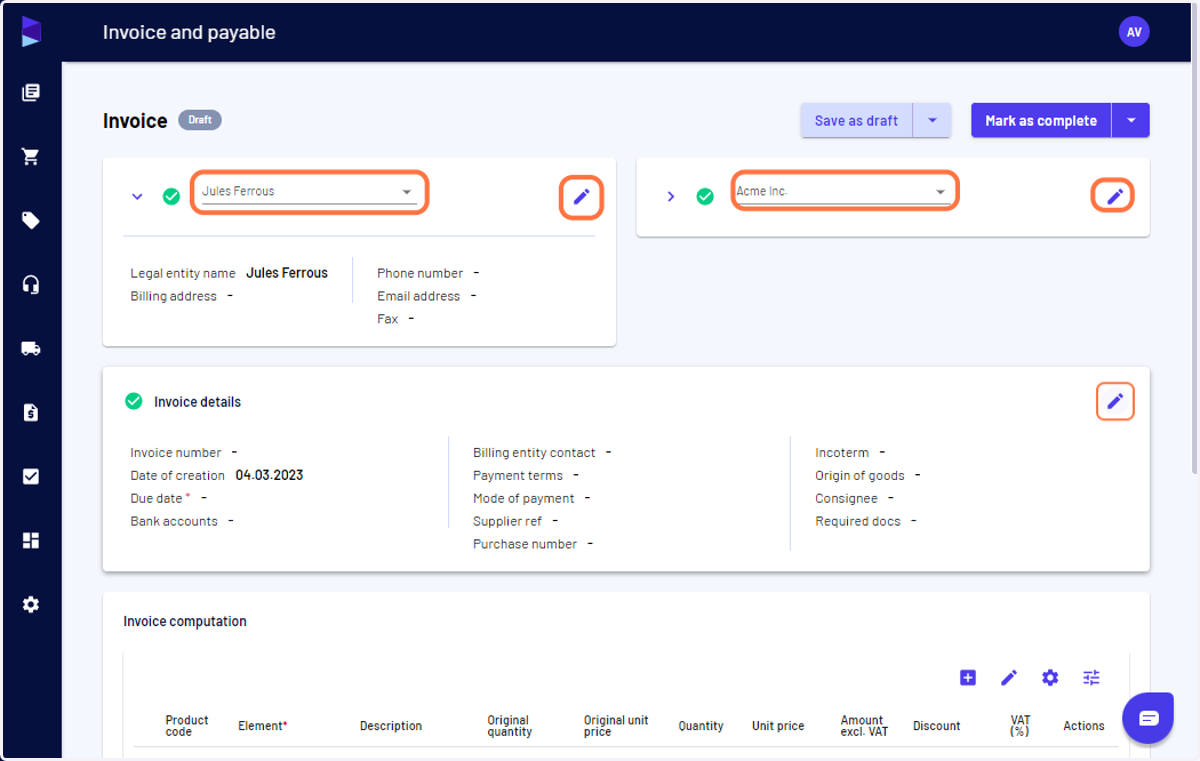Open the documents library sidebar icon
The height and width of the screenshot is (761, 1200).
31,93
